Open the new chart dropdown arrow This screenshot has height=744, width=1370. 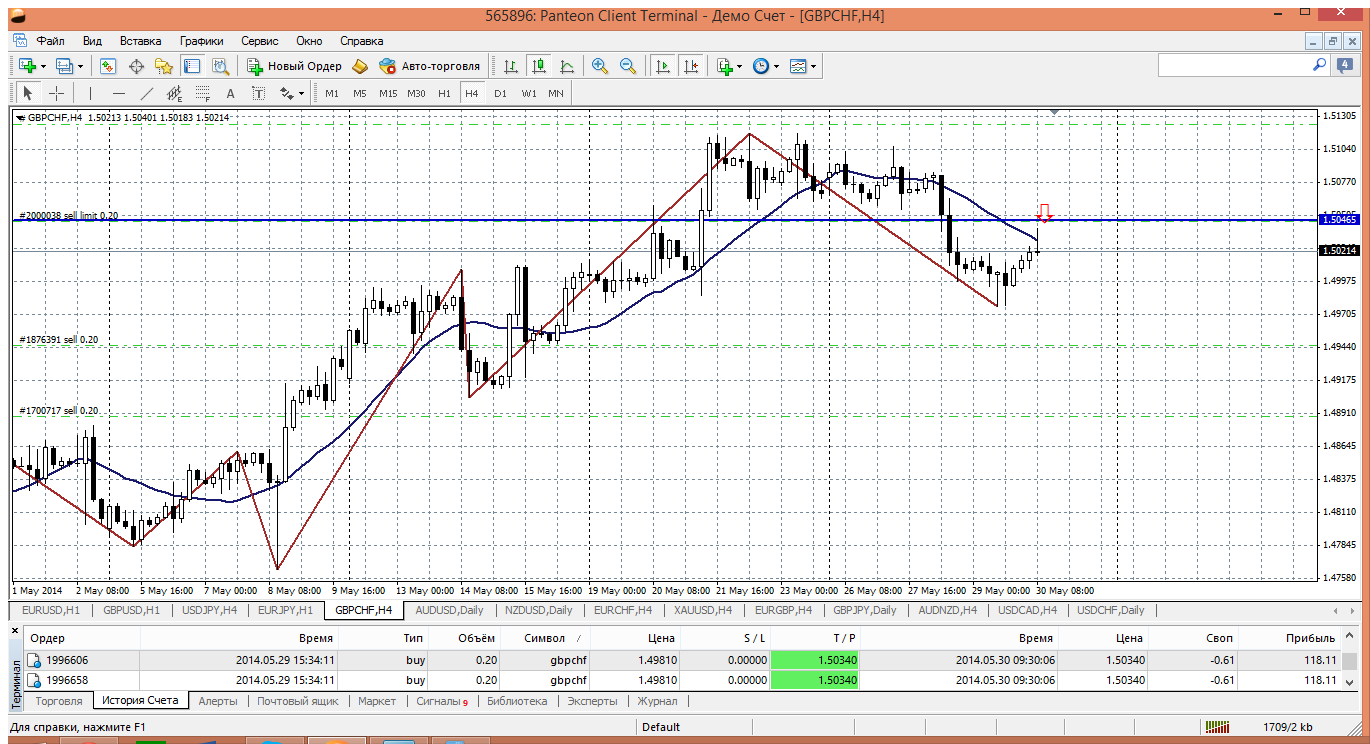(x=42, y=66)
